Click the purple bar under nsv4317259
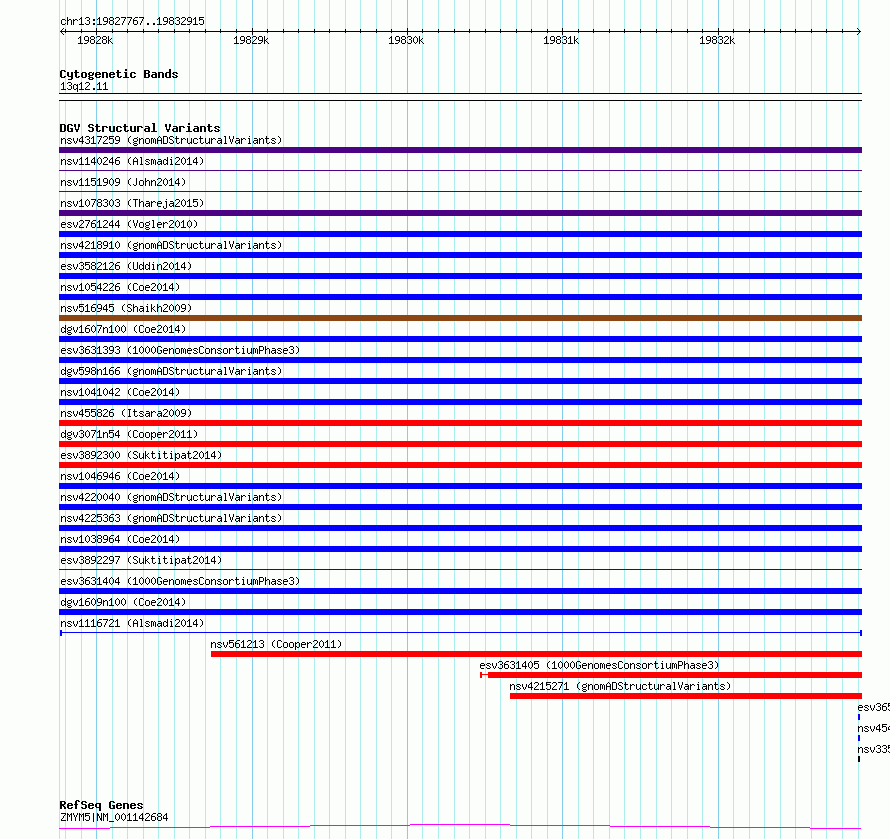 [x=460, y=150]
